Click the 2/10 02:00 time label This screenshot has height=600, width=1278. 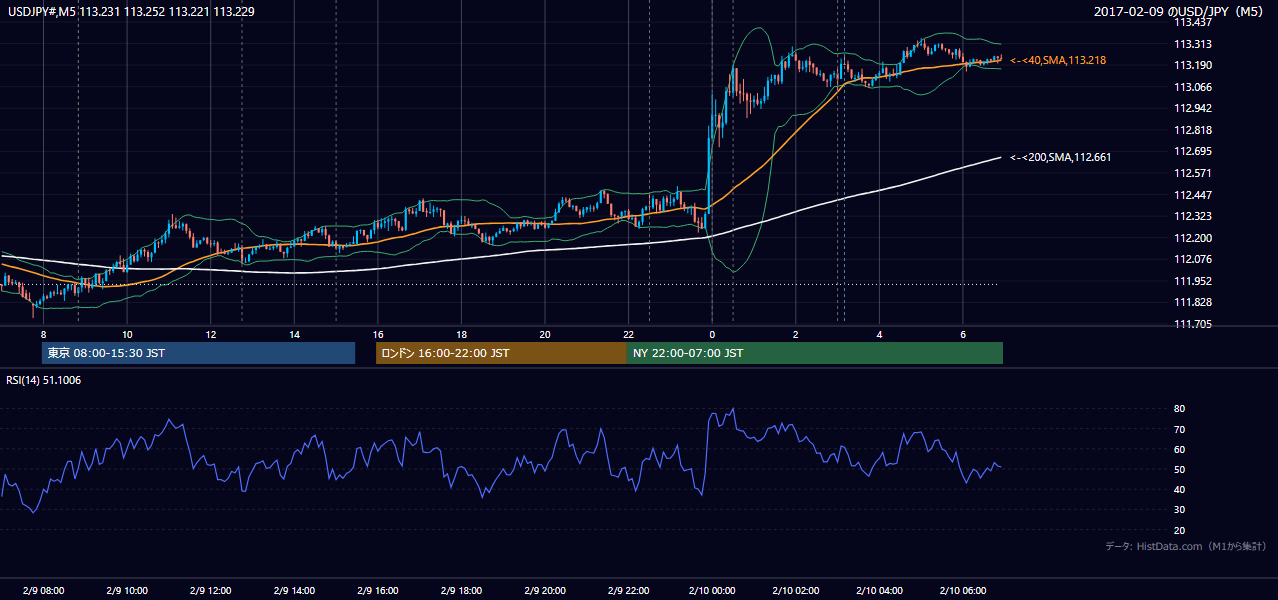coord(795,590)
